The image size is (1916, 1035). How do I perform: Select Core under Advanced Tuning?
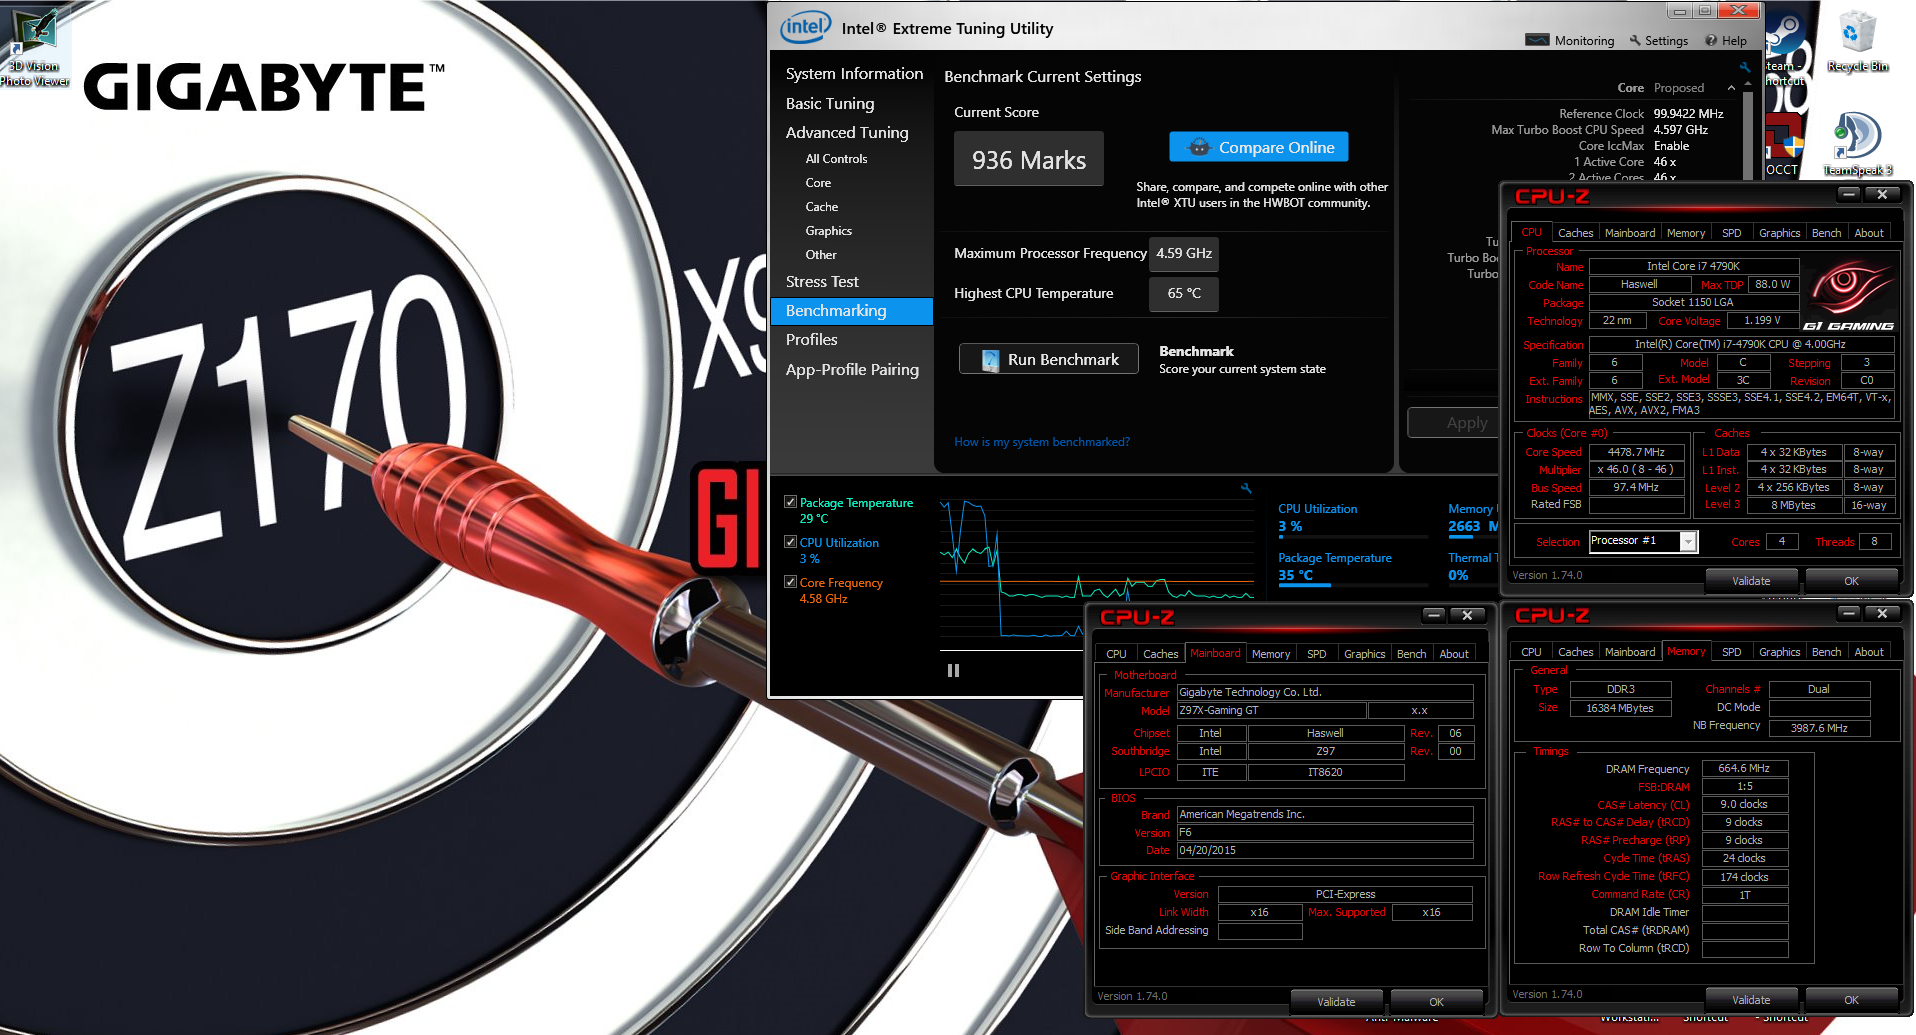coord(818,182)
